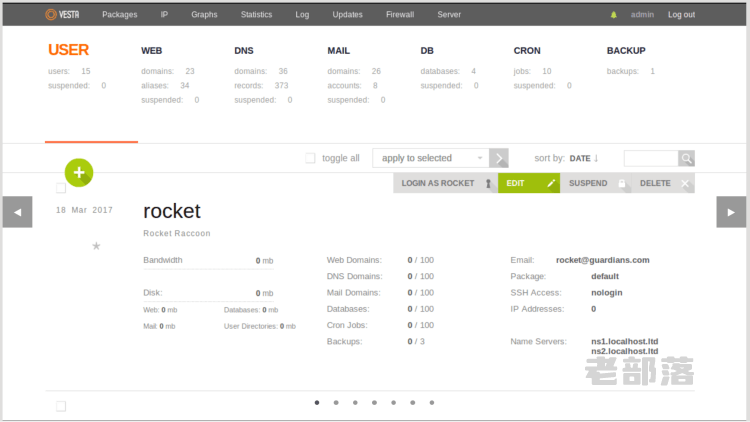Tick the checkbox below the rocket entry

tap(61, 406)
